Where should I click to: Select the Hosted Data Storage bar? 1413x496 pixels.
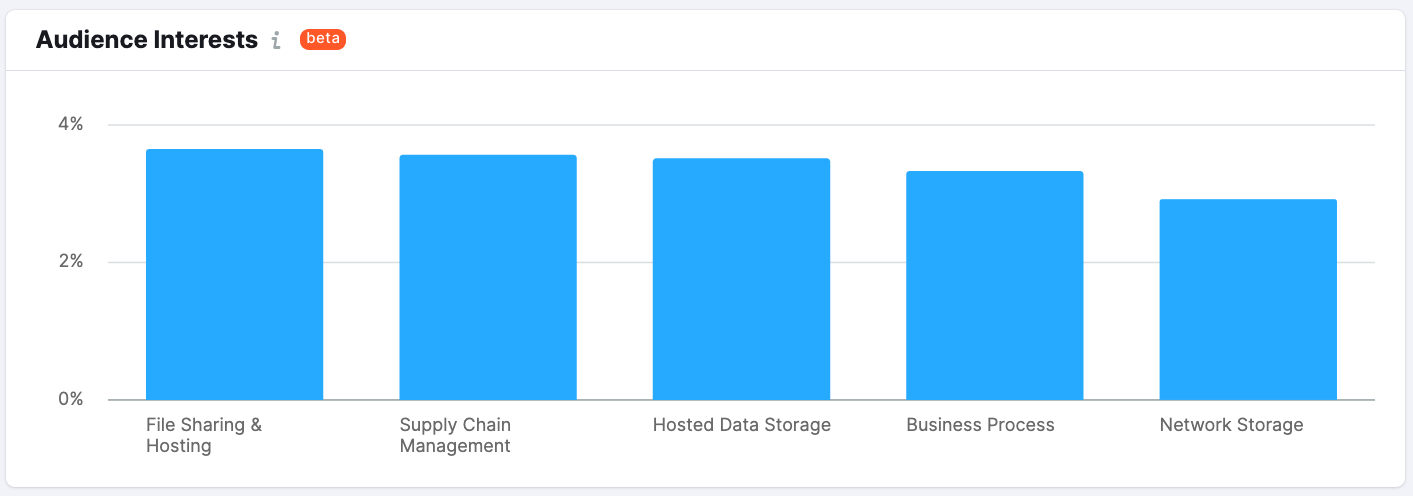(741, 279)
